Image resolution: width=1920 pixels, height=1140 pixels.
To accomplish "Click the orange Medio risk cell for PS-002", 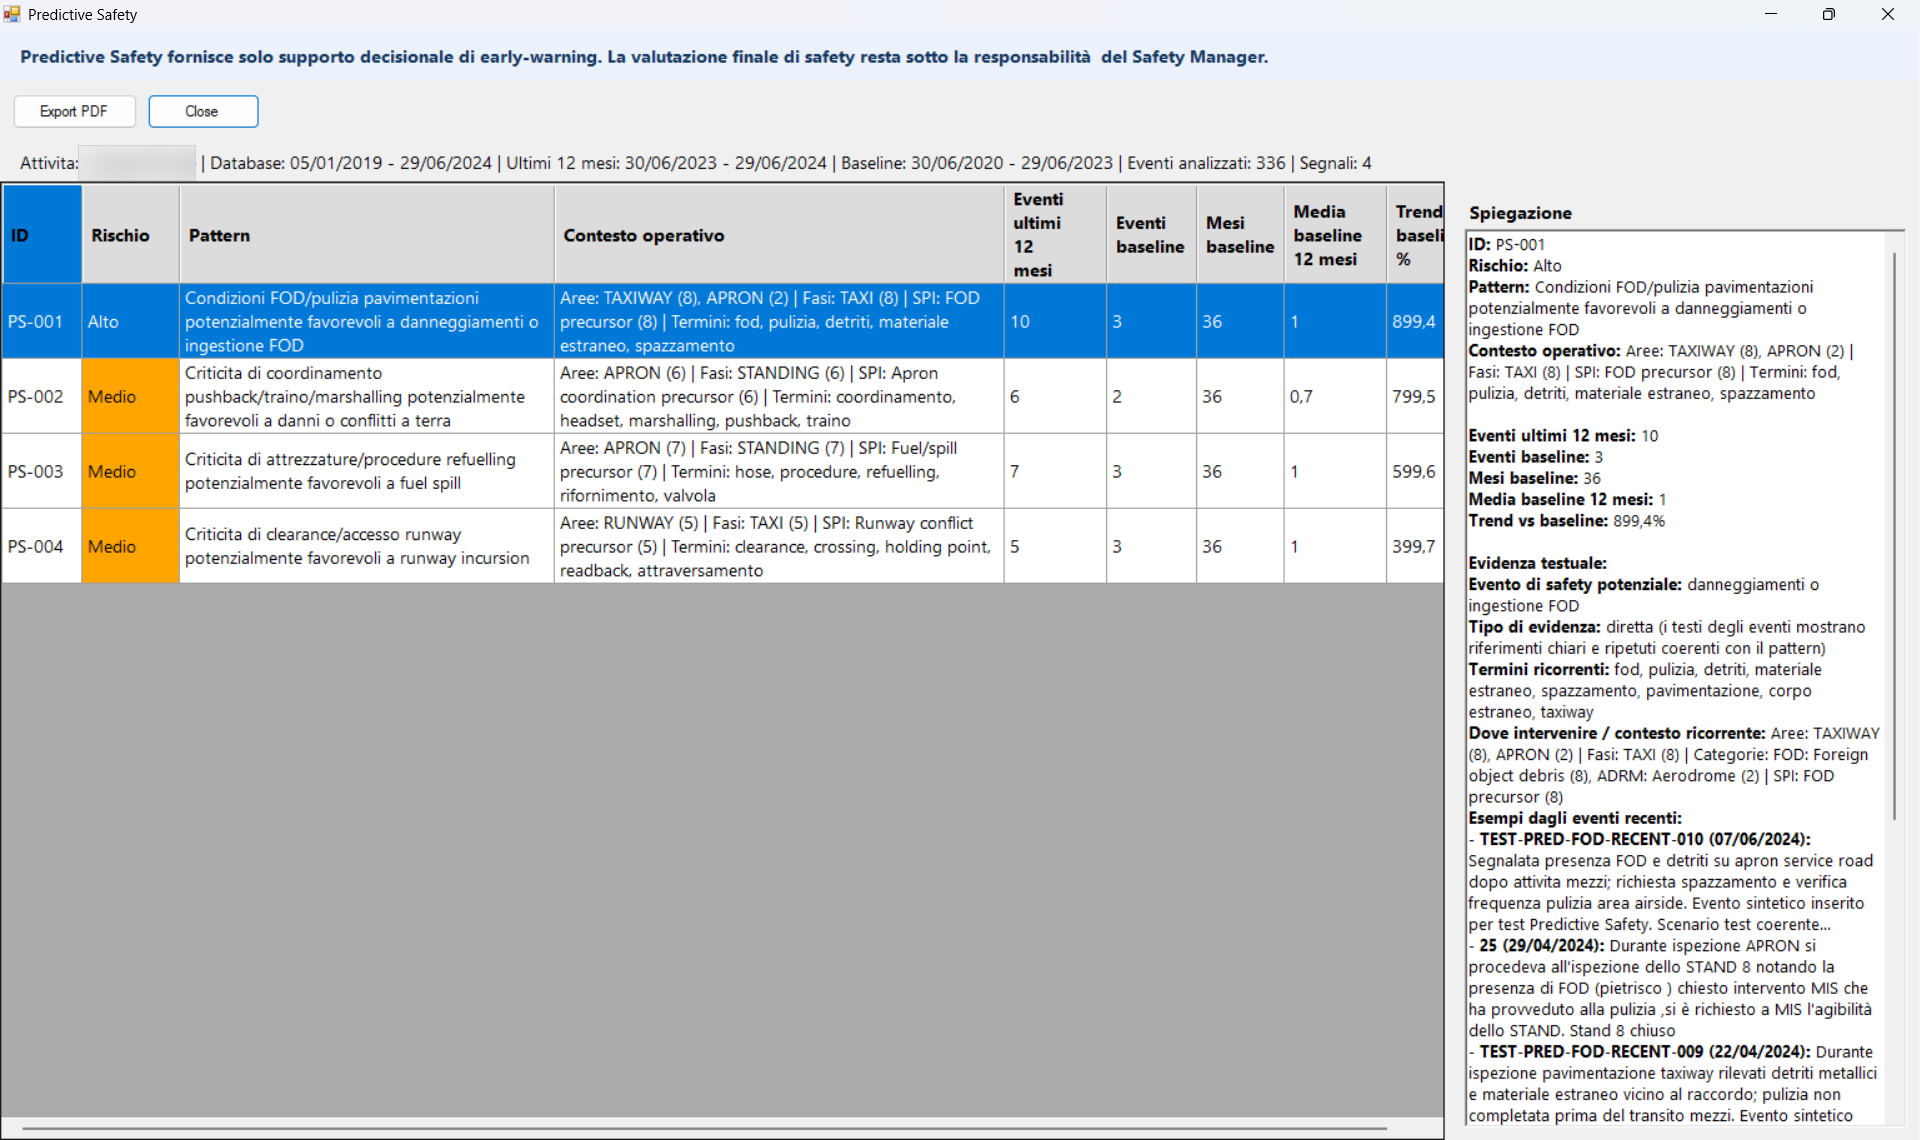I will coord(131,396).
